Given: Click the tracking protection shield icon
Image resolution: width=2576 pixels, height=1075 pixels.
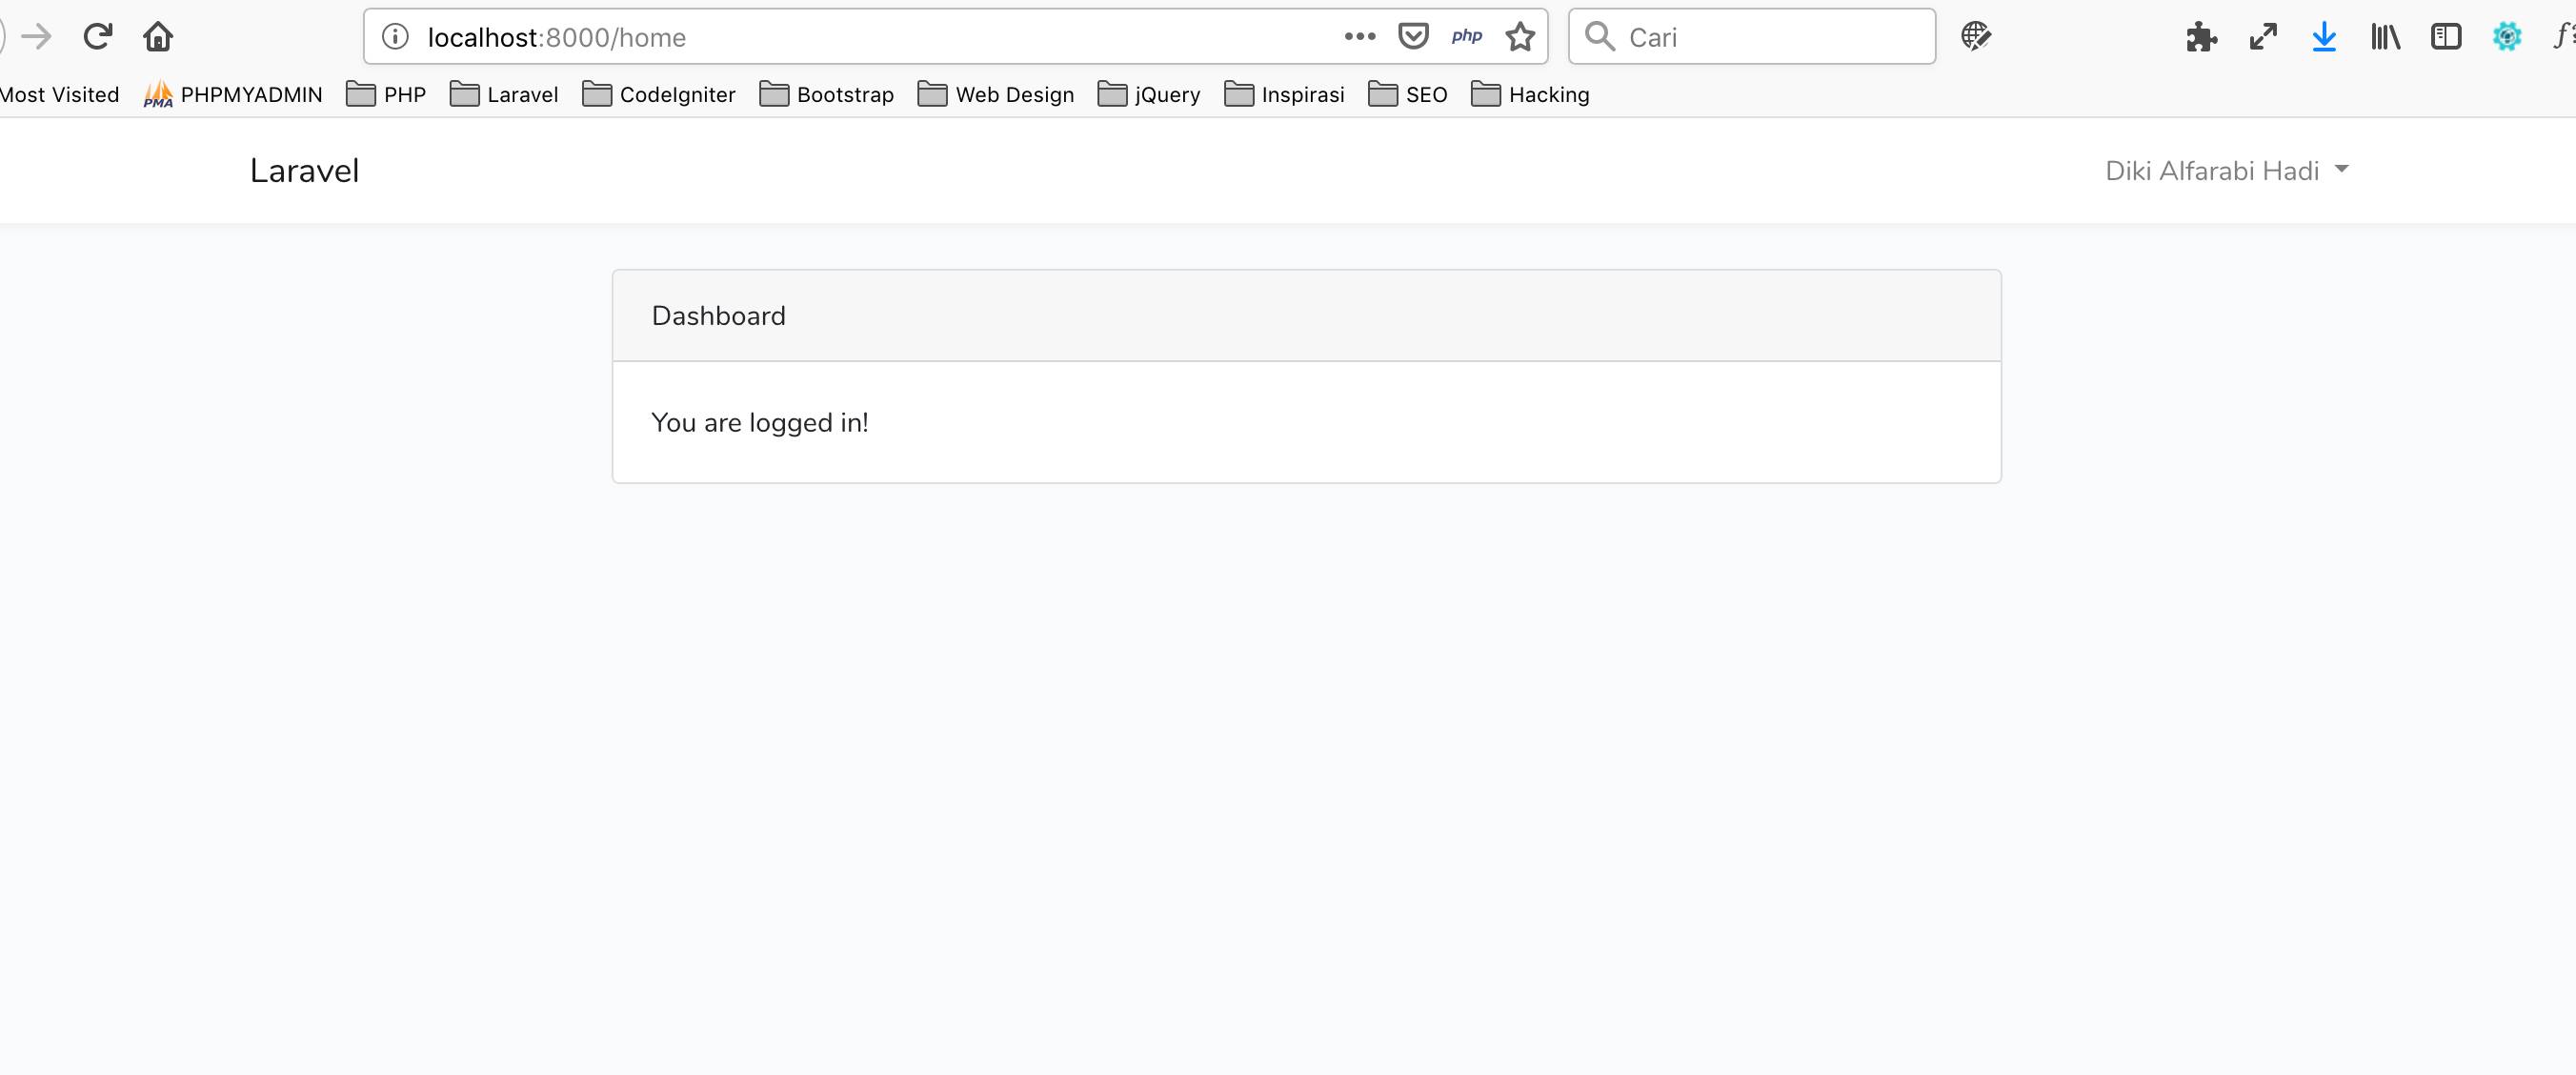Looking at the screenshot, I should 1413,36.
